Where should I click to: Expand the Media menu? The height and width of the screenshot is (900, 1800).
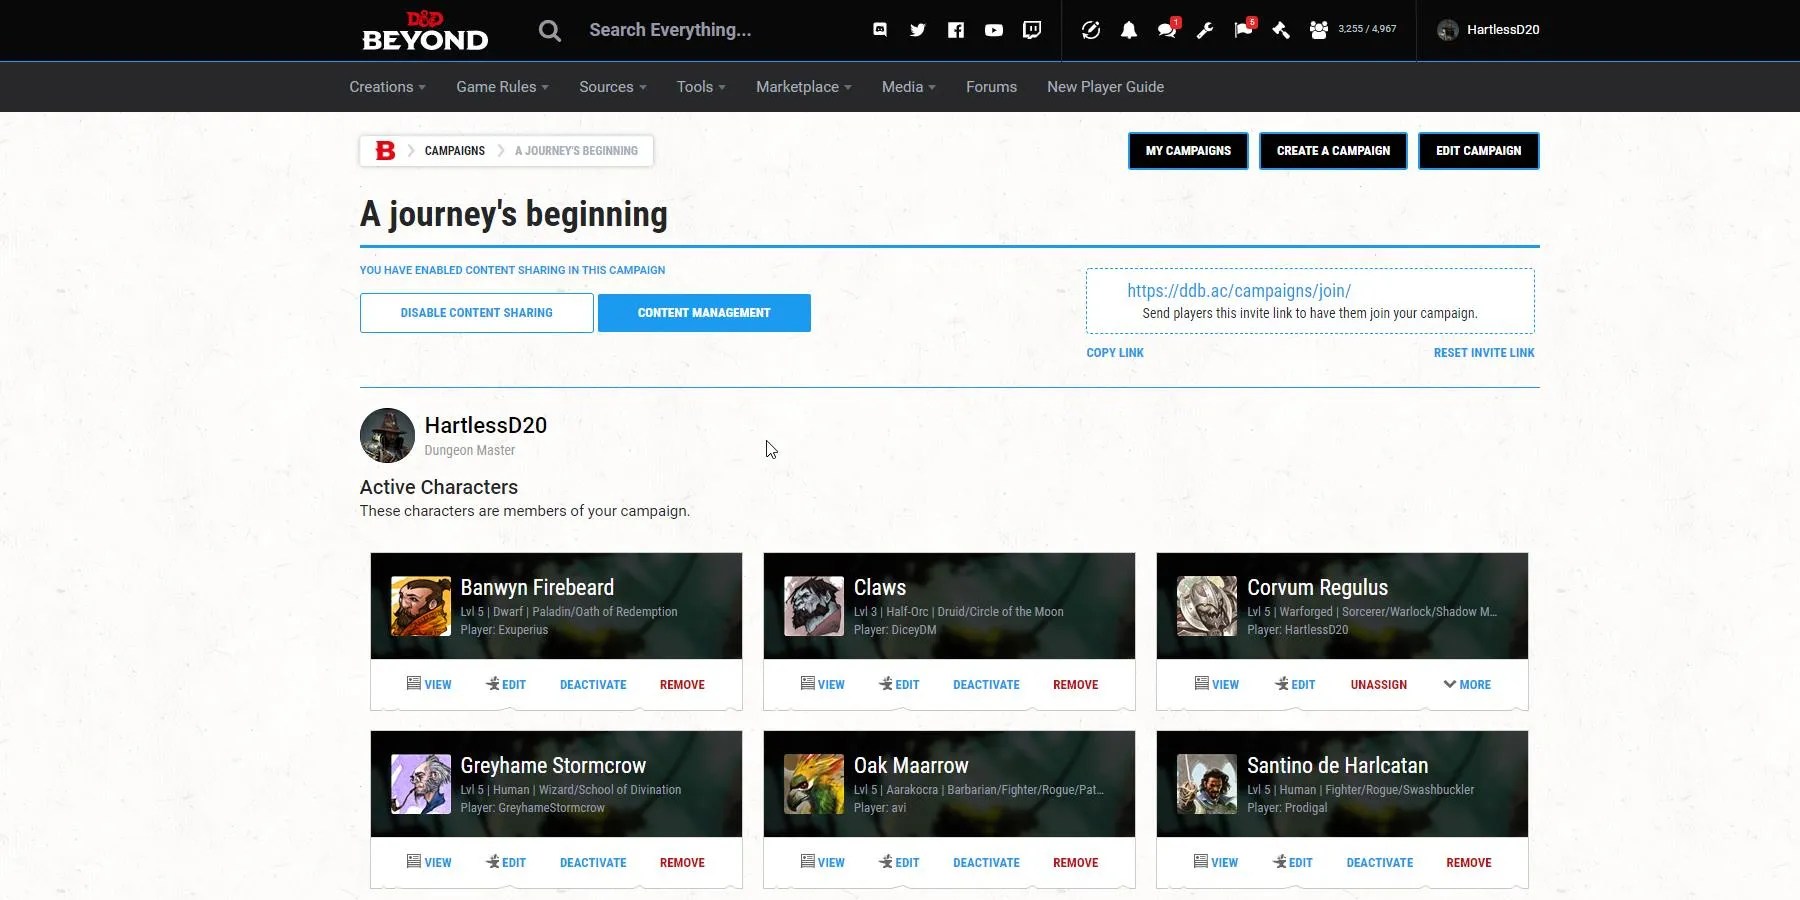pos(909,87)
